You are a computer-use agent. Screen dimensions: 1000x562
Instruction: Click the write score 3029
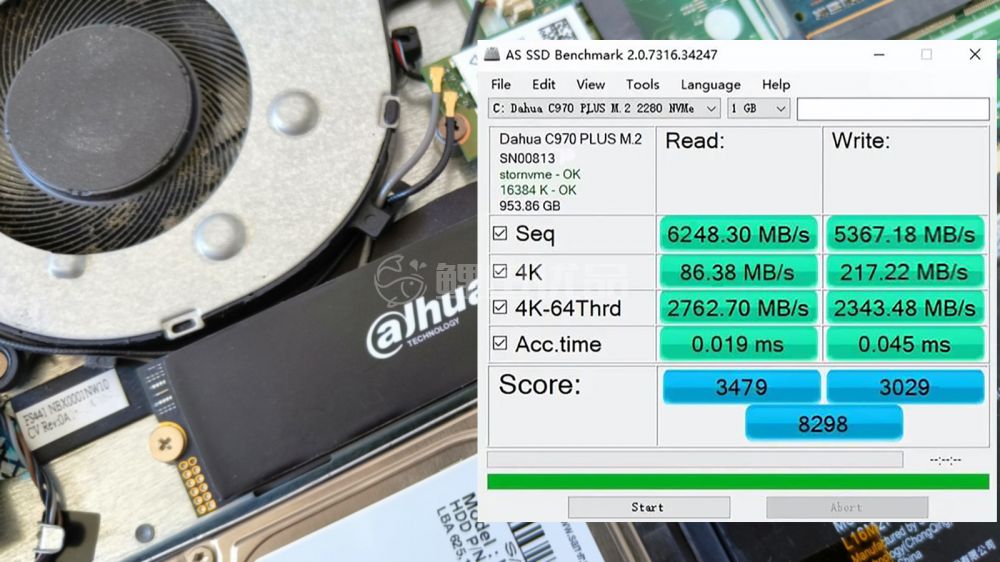(905, 387)
